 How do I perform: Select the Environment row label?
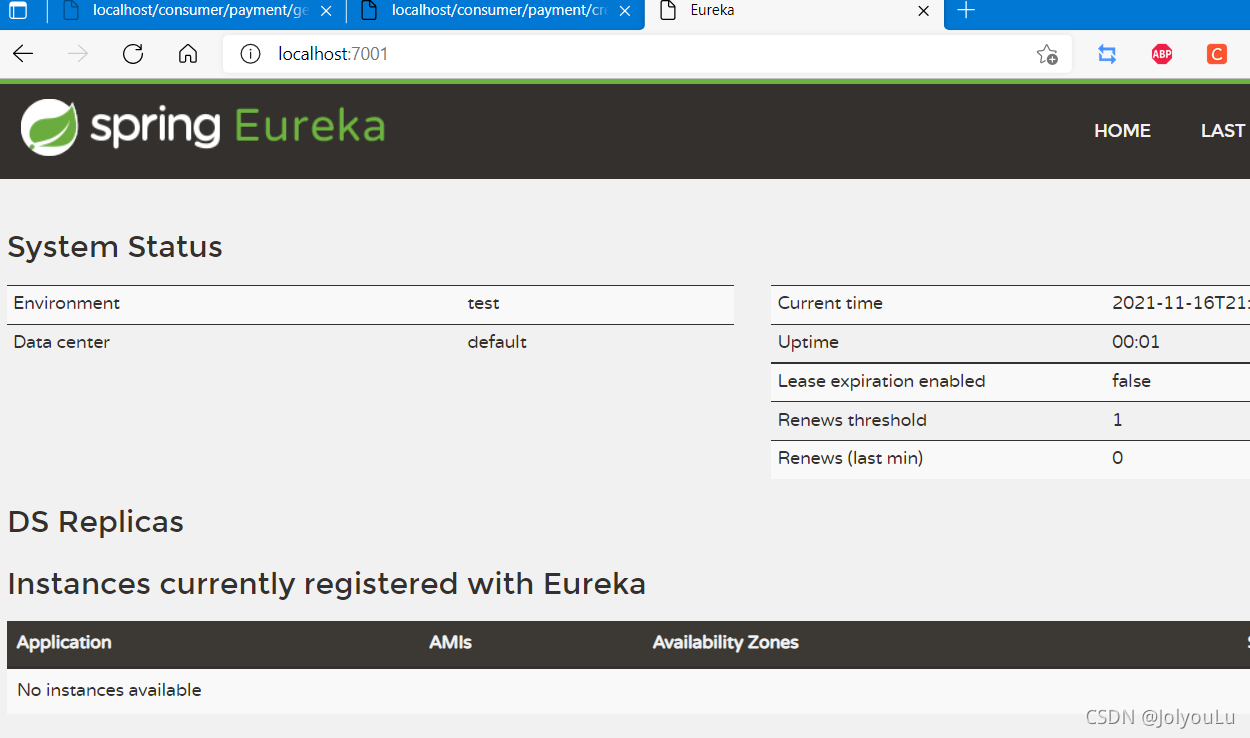click(x=67, y=303)
